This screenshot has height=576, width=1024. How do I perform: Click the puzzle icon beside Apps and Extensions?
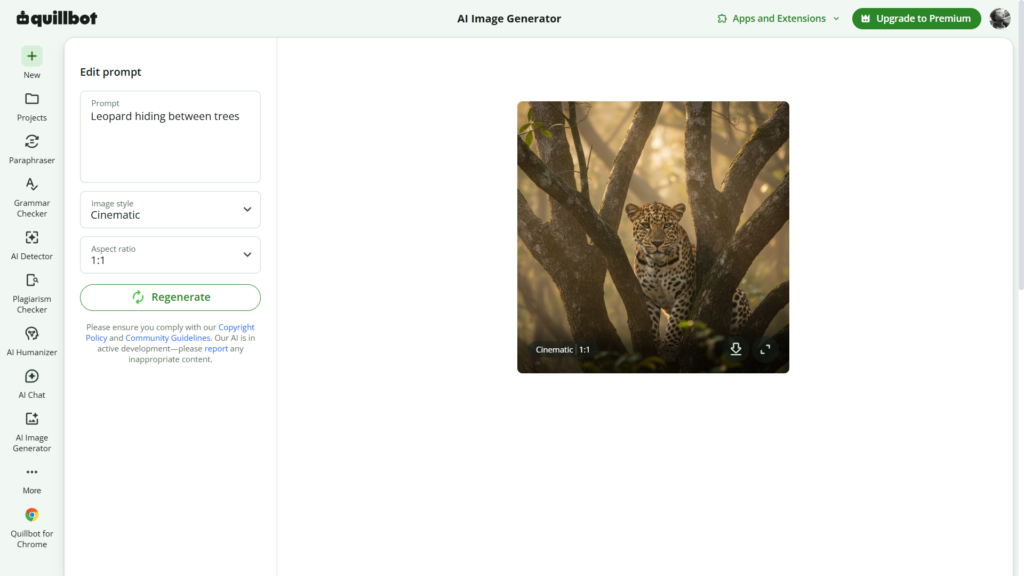pos(722,18)
